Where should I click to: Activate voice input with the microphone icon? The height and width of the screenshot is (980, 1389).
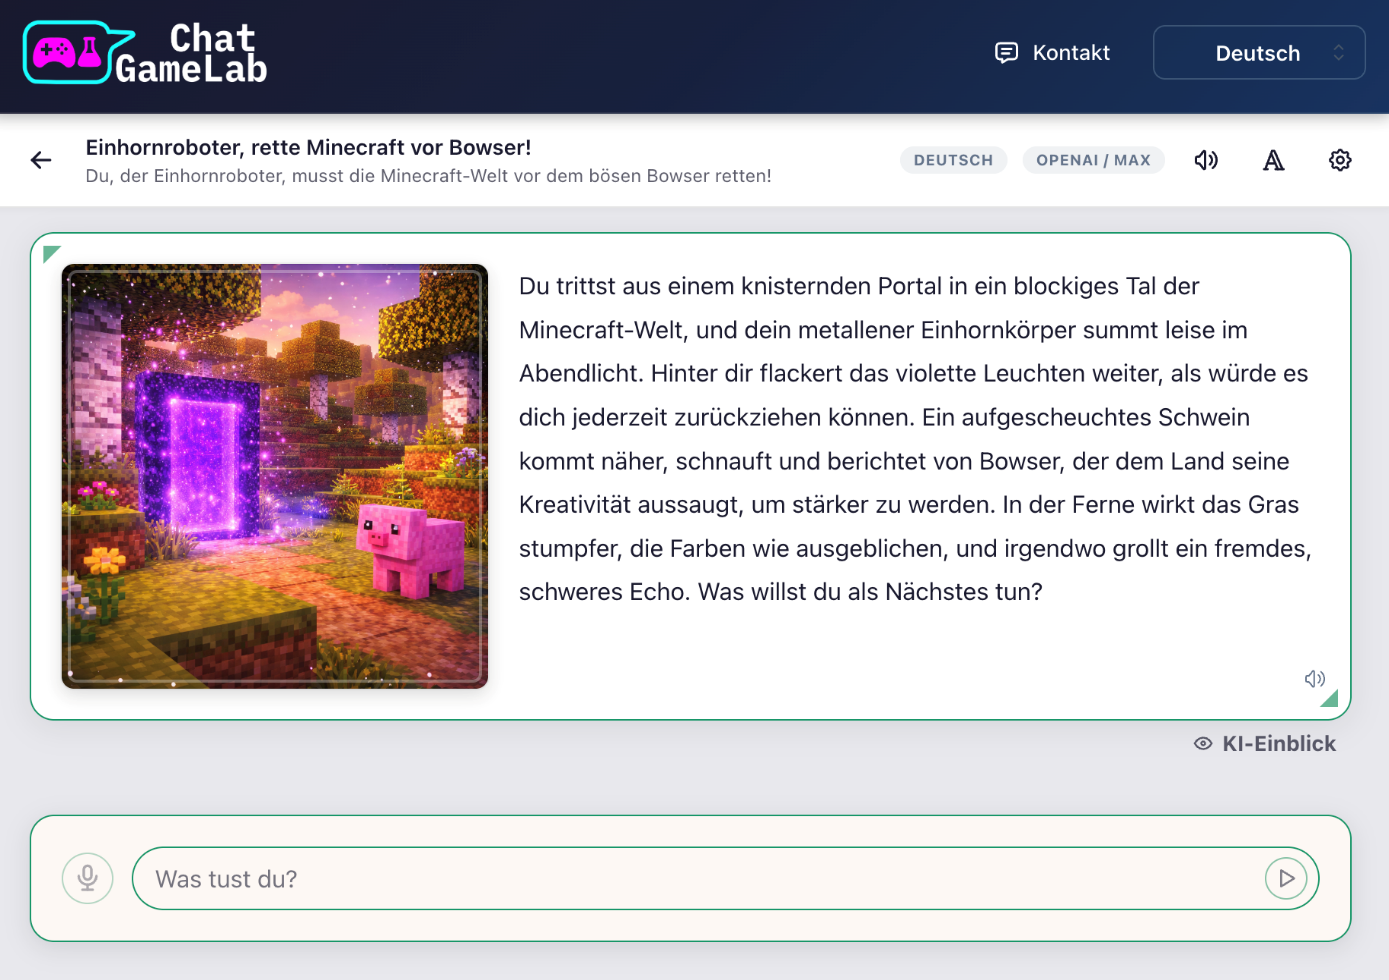87,878
